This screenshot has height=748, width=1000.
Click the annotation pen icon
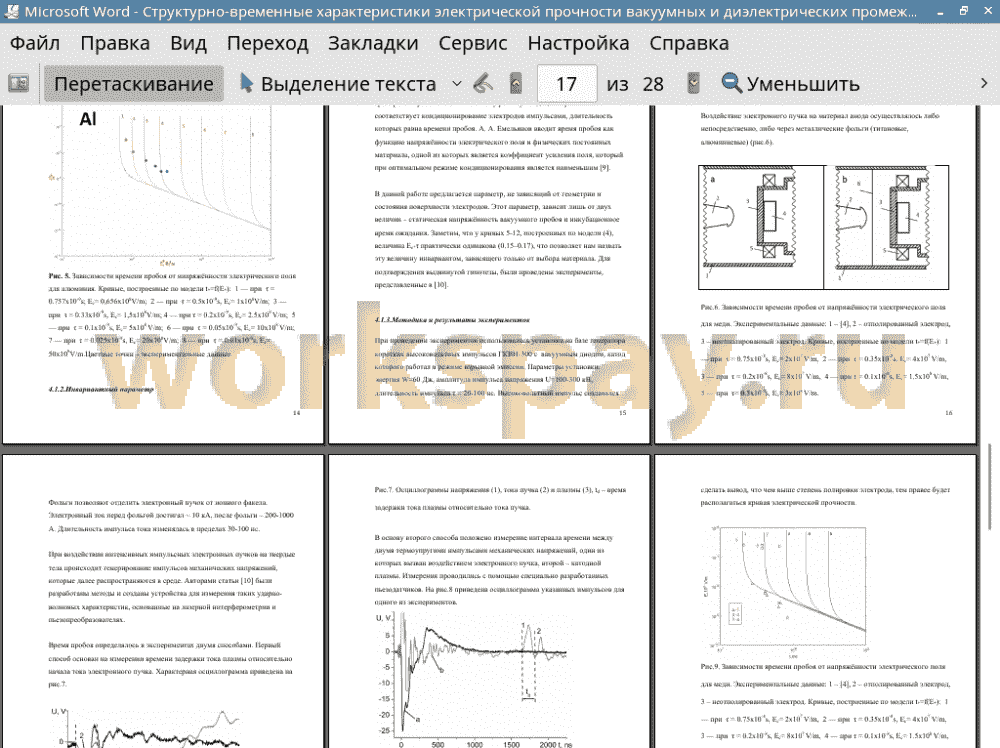(x=483, y=84)
